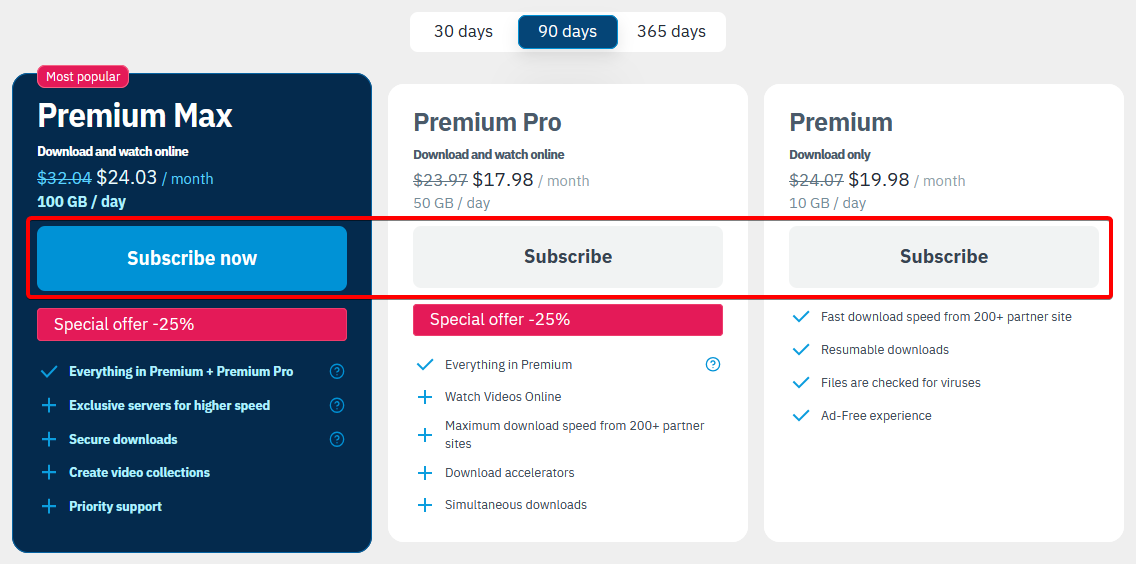This screenshot has width=1136, height=564.
Task: Switch to the 365 days plan duration
Action: [671, 32]
